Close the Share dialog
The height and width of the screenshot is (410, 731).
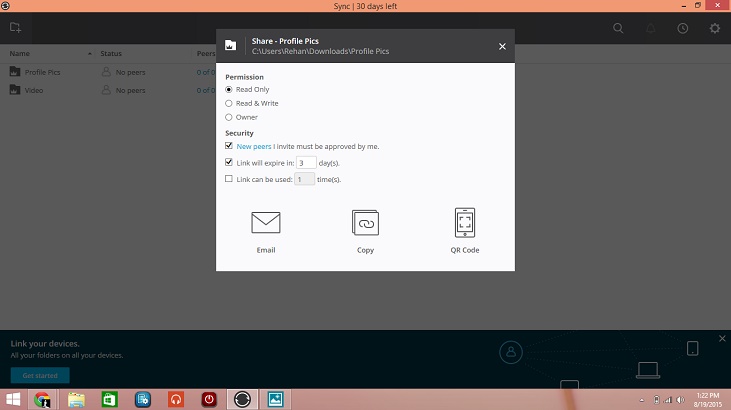point(502,46)
